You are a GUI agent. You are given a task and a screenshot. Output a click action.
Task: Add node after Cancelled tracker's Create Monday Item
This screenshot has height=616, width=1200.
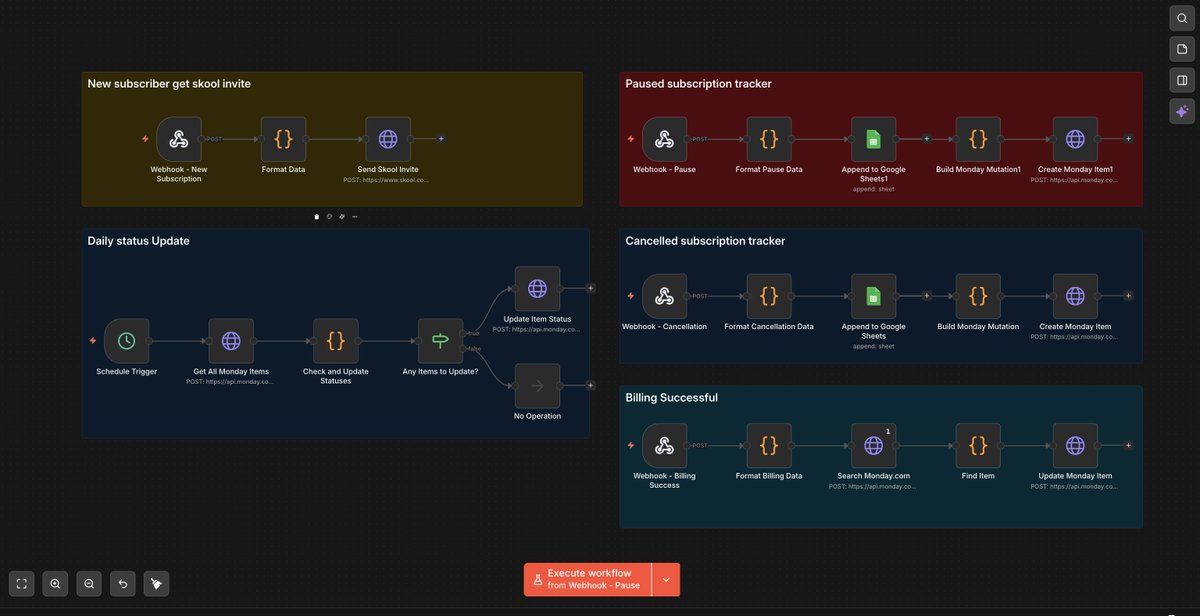pyautogui.click(x=1128, y=296)
